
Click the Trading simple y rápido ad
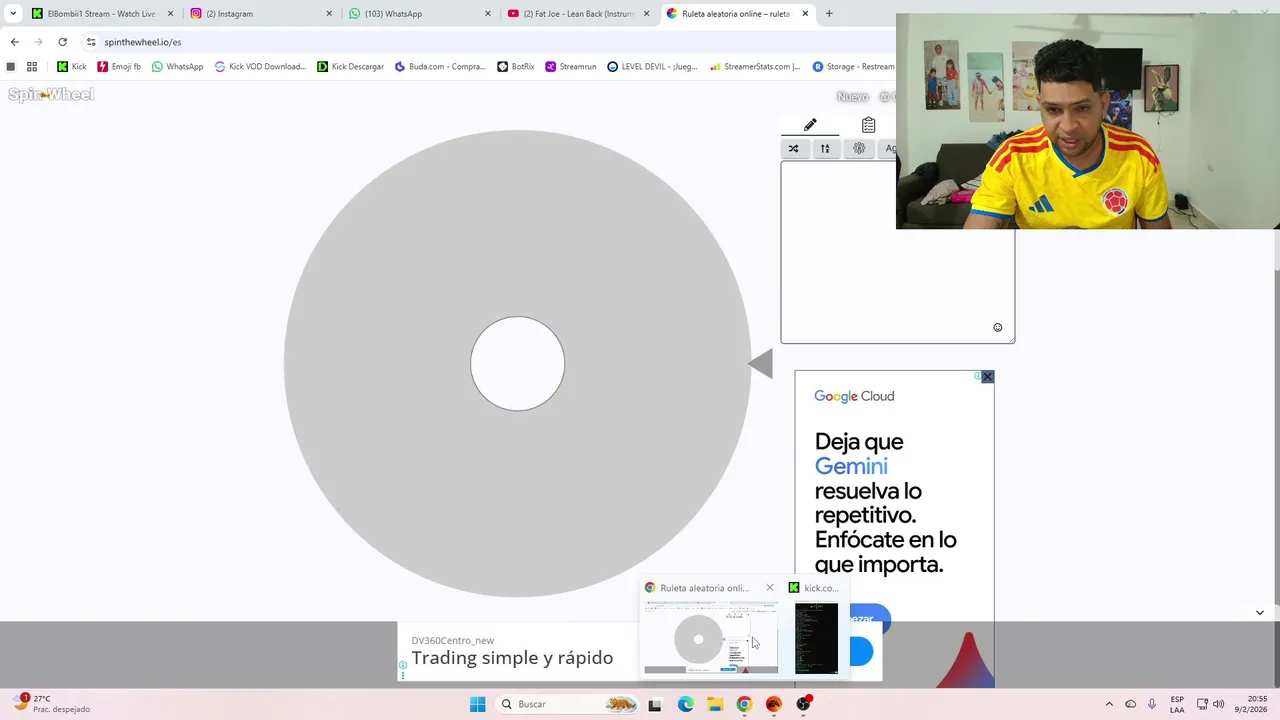(512, 657)
